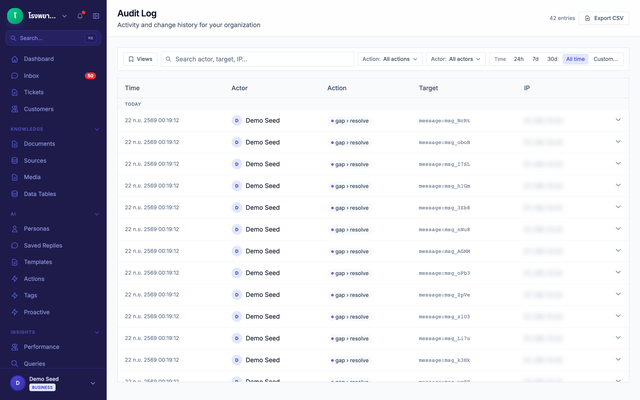This screenshot has width=640, height=400.
Task: Click the BUSINESS plan badge
Action: [42, 387]
